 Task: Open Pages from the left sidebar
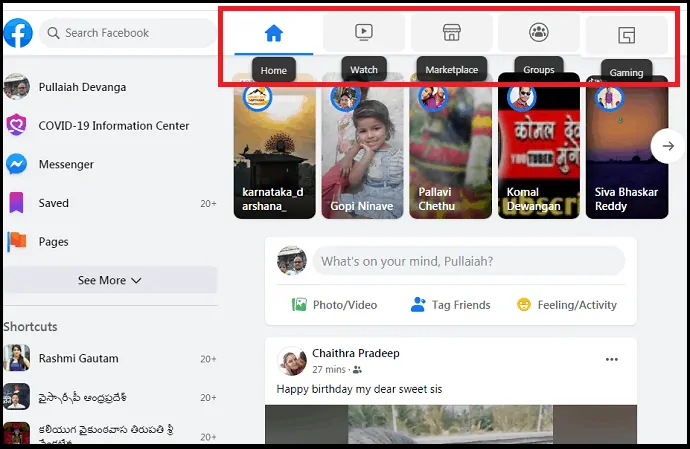click(53, 242)
